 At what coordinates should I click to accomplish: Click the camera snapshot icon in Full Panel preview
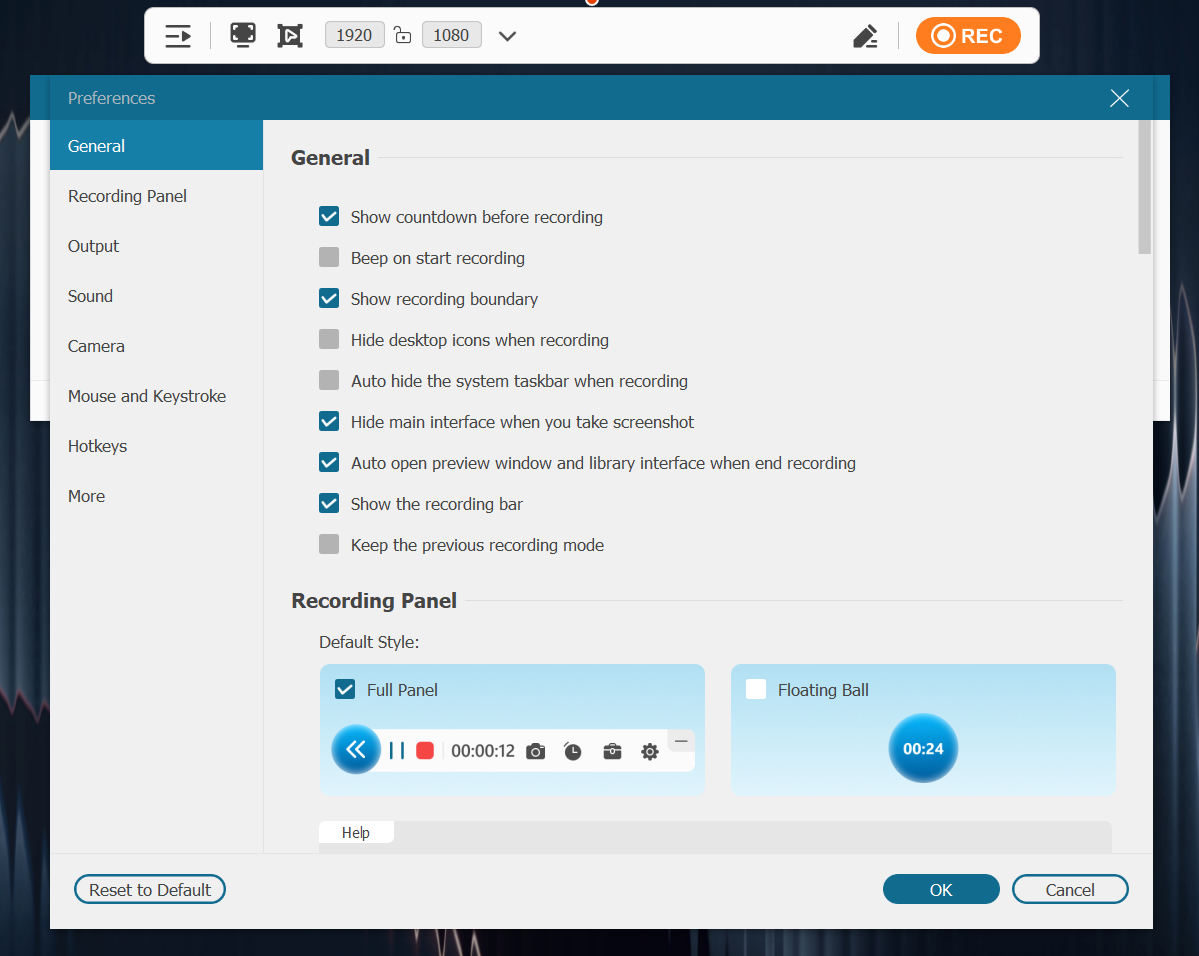click(535, 751)
